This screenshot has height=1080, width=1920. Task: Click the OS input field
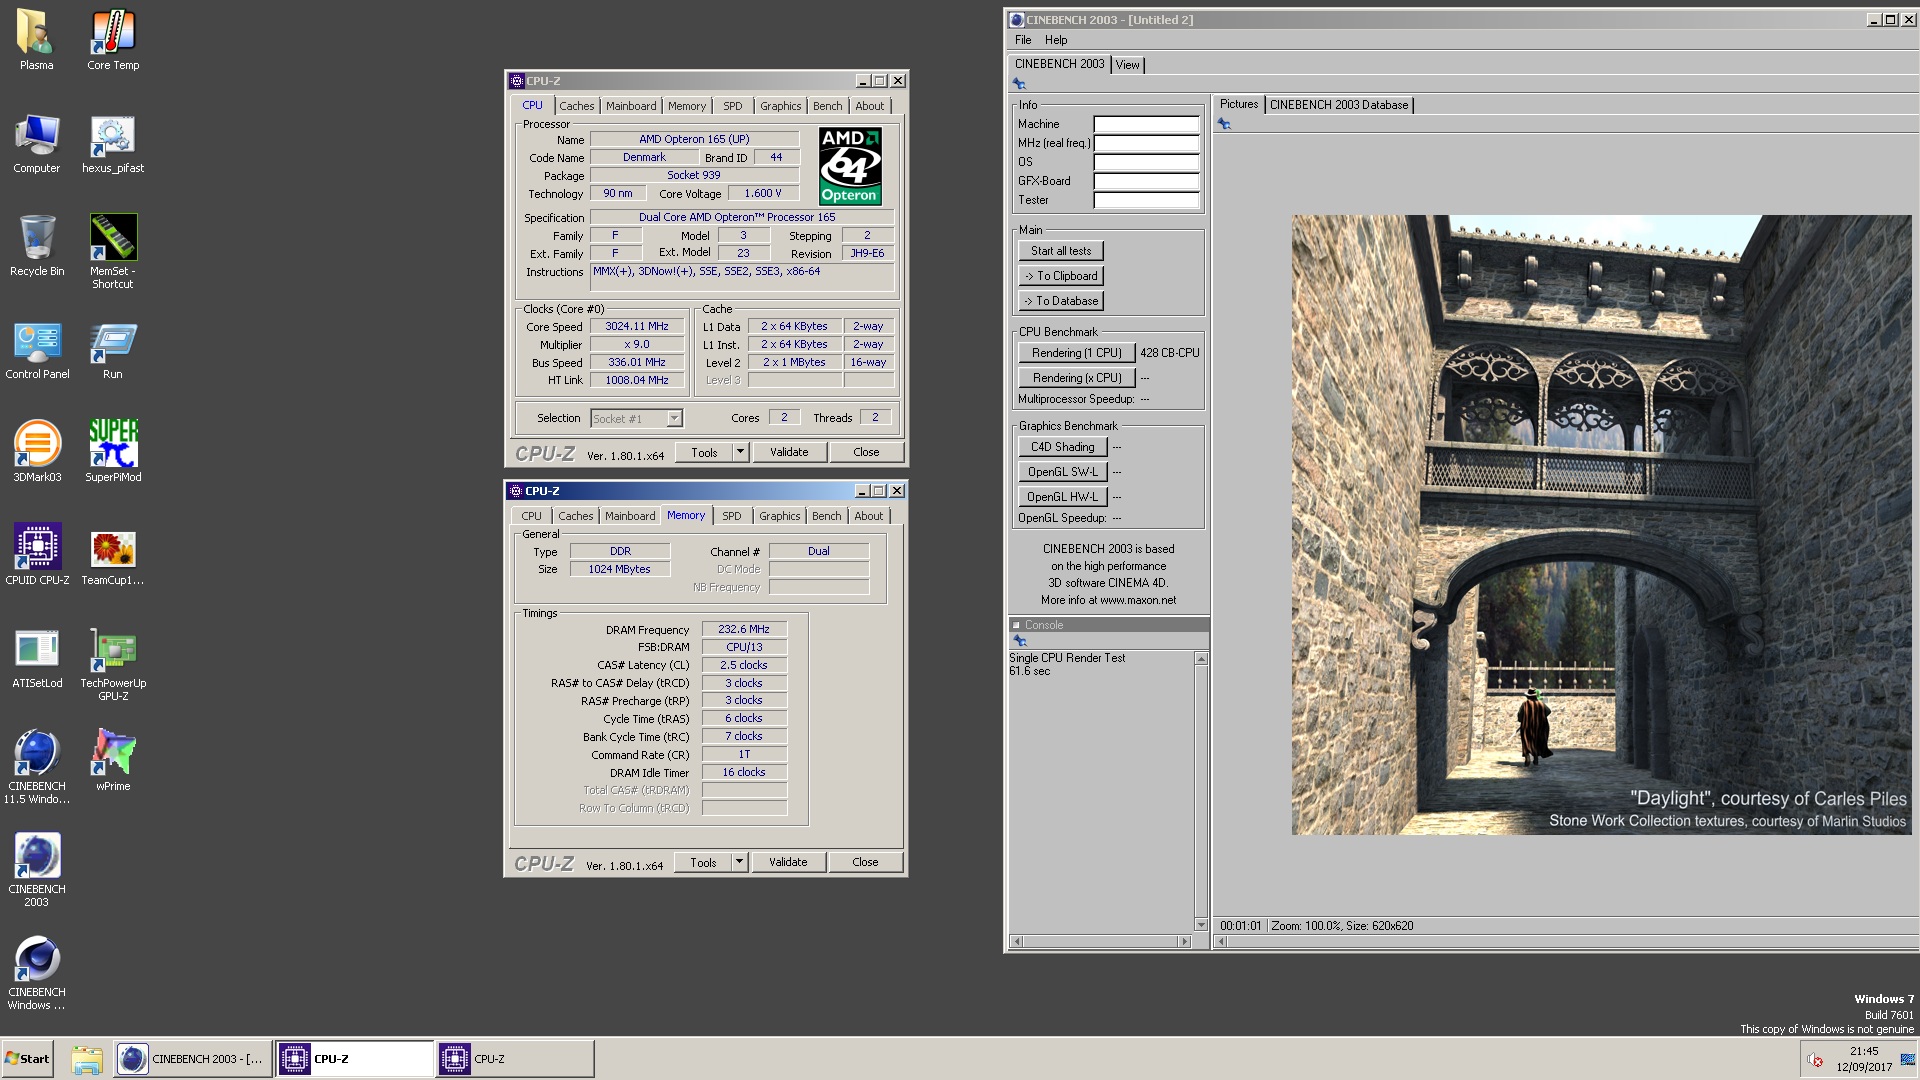point(1146,162)
